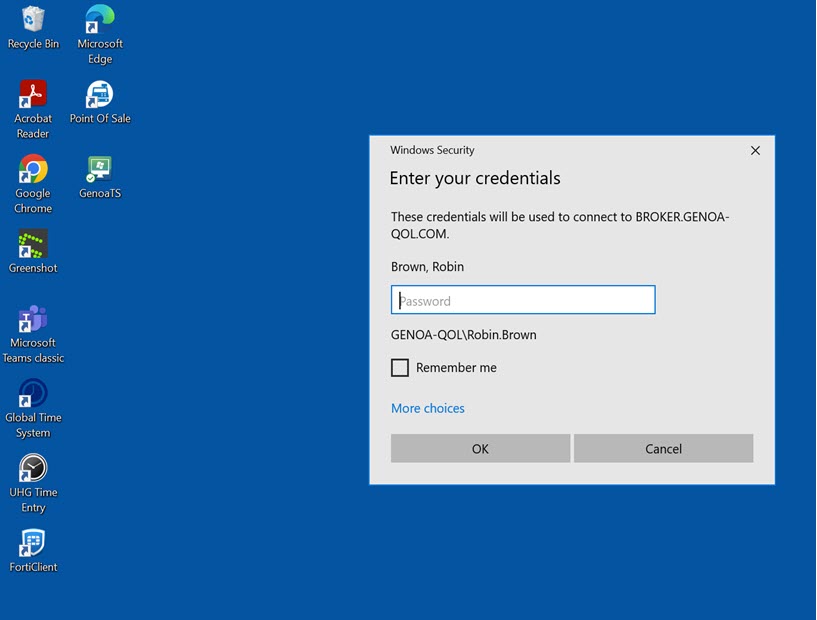Select the Recycle Bin desktop icon
The image size is (817, 620).
click(x=33, y=20)
